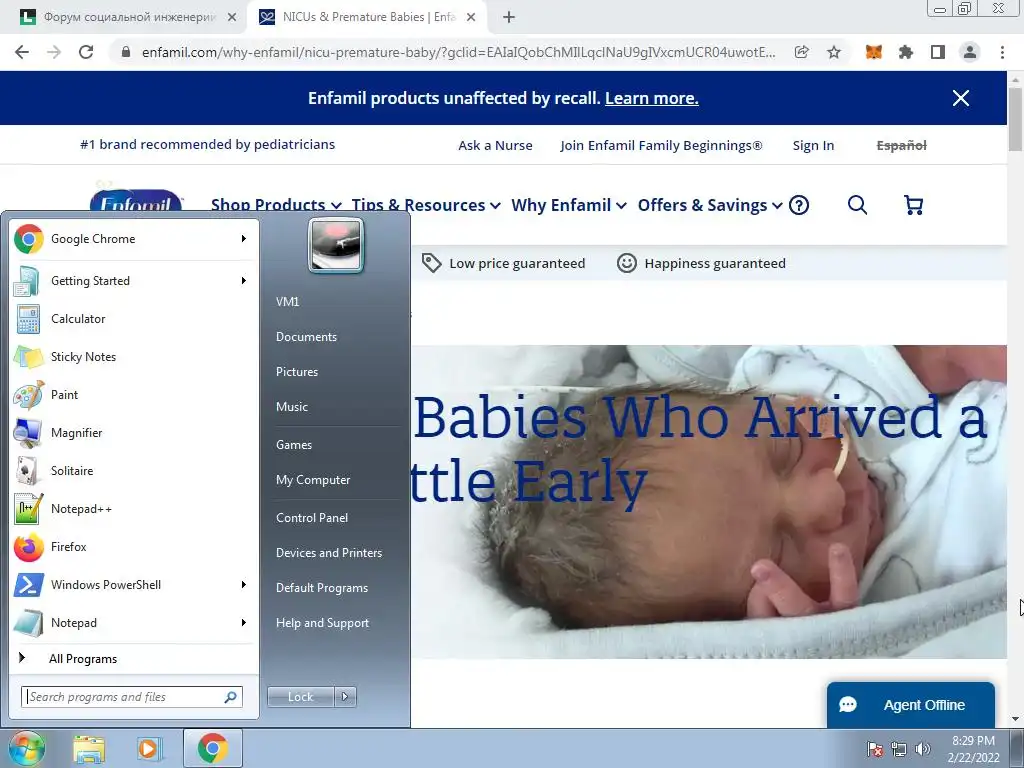Go back in Chrome browser
The width and height of the screenshot is (1024, 768).
pyautogui.click(x=22, y=52)
